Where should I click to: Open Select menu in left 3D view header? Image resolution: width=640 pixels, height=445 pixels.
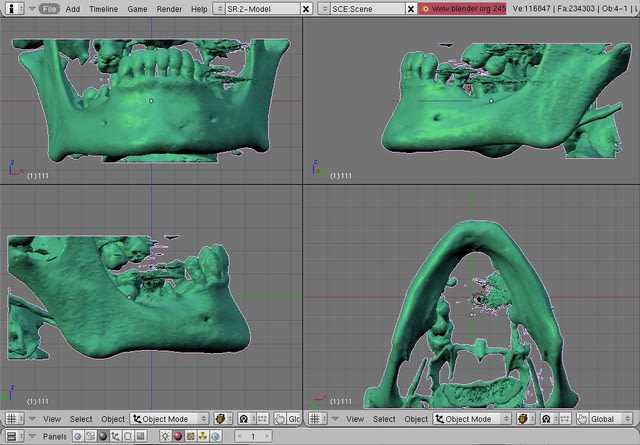pos(81,419)
